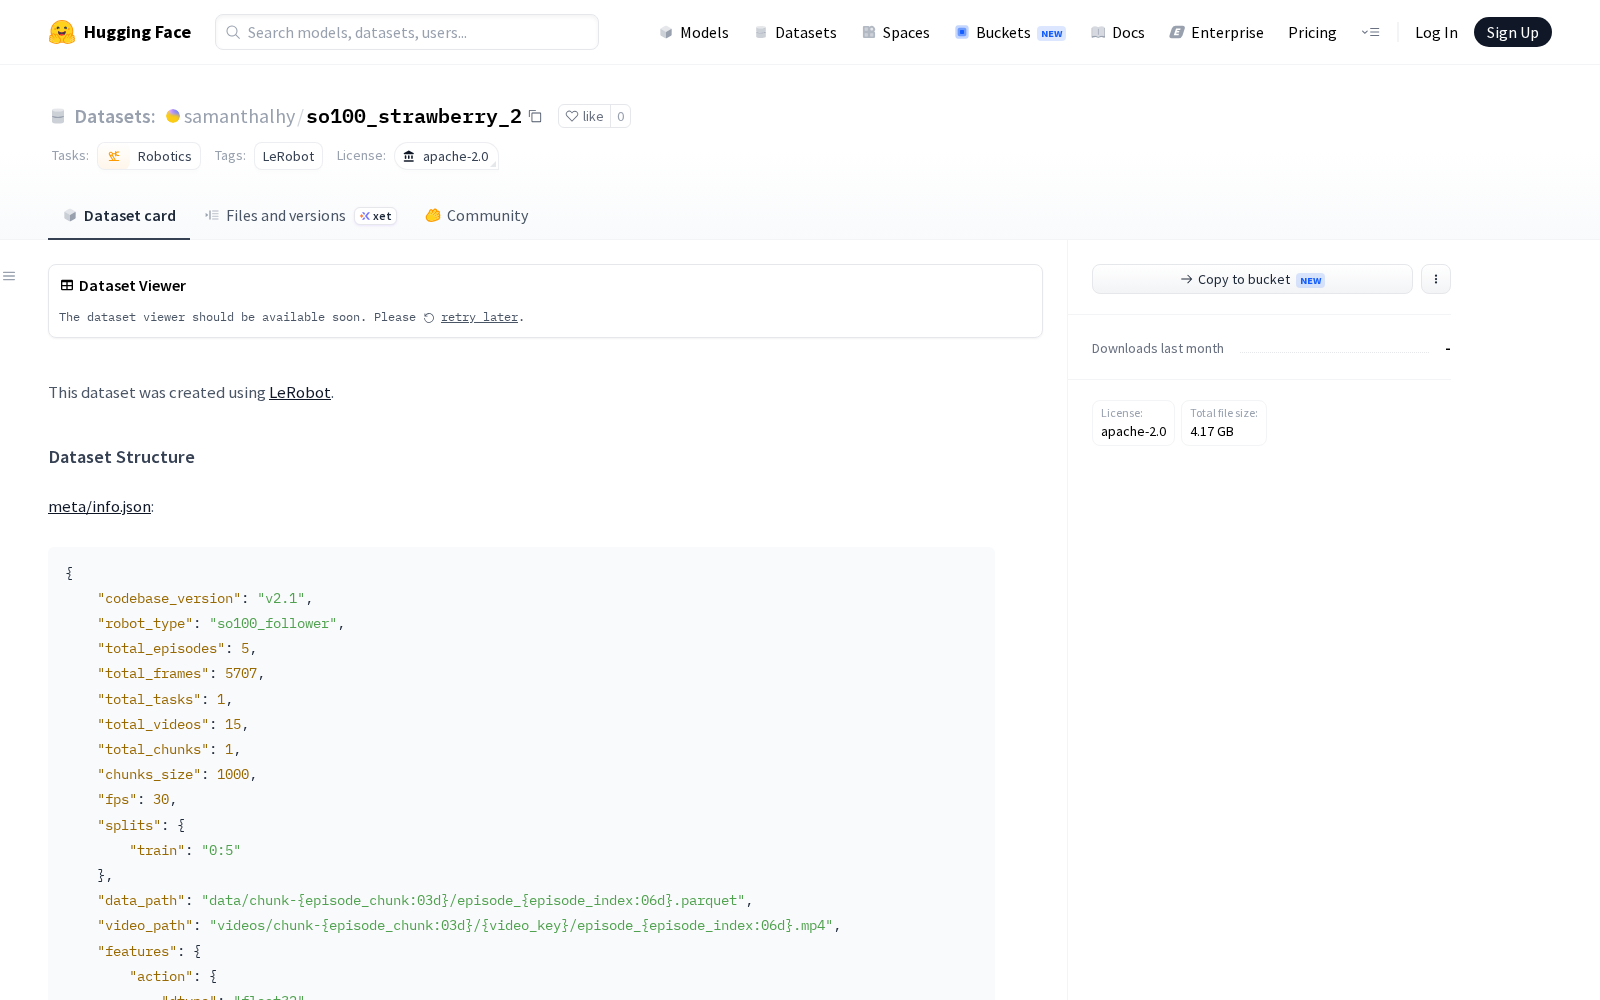Open the meta/info.json link
Image resolution: width=1600 pixels, height=1000 pixels.
pyautogui.click(x=100, y=506)
